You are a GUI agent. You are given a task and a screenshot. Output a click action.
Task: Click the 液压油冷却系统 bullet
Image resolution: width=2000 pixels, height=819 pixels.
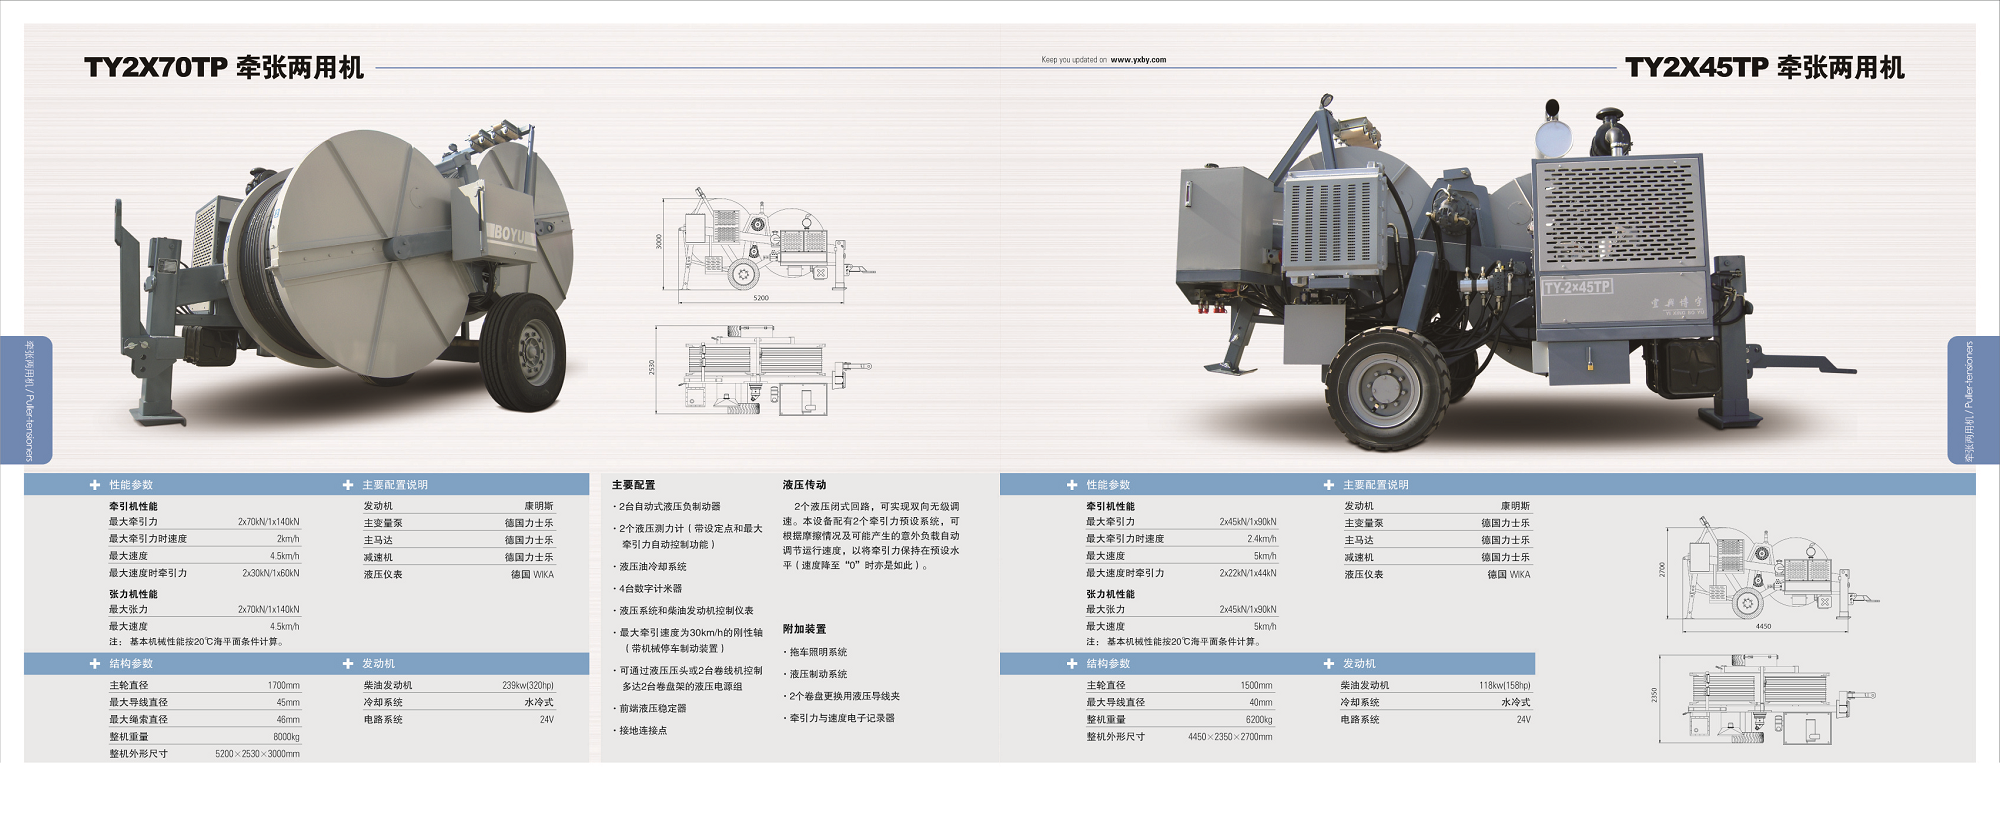pyautogui.click(x=650, y=567)
